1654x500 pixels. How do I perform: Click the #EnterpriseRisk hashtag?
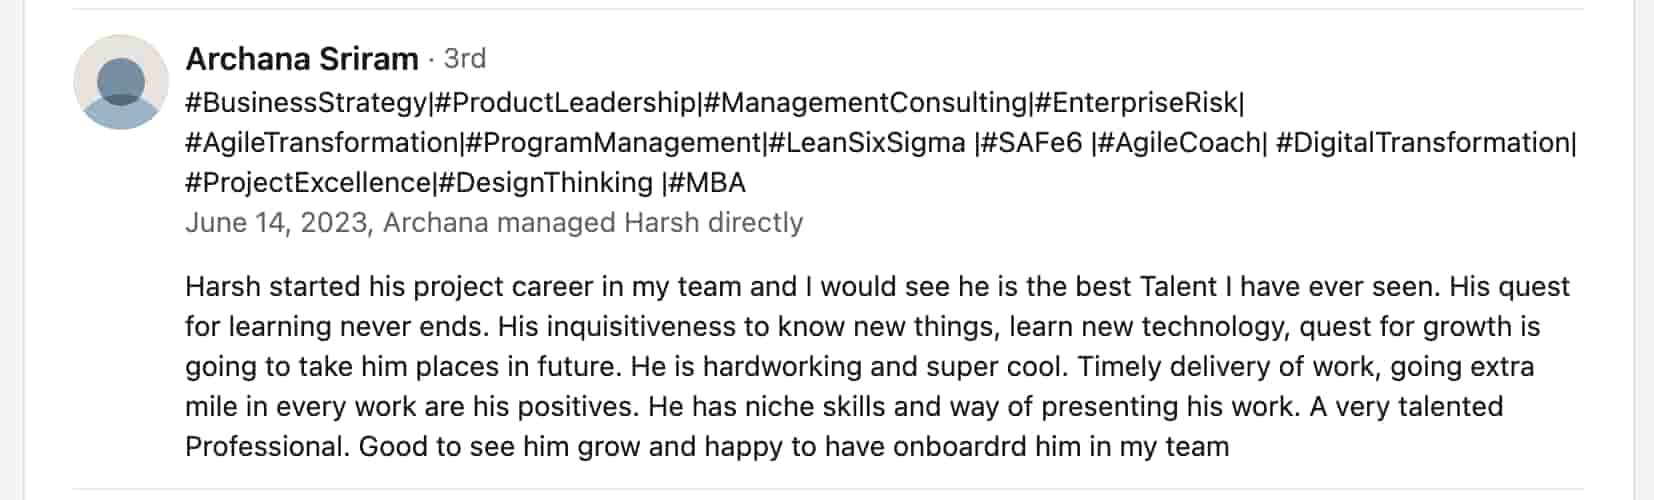coord(1136,103)
